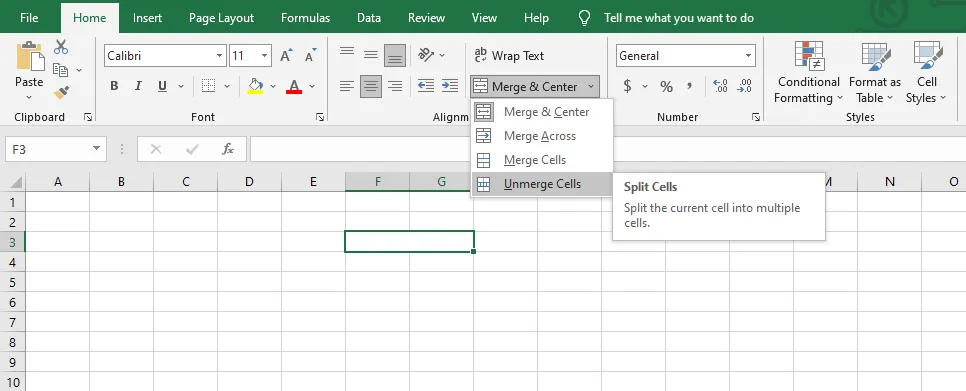Open the Clipboard dialog launcher
Image resolution: width=966 pixels, height=391 pixels.
[88, 117]
